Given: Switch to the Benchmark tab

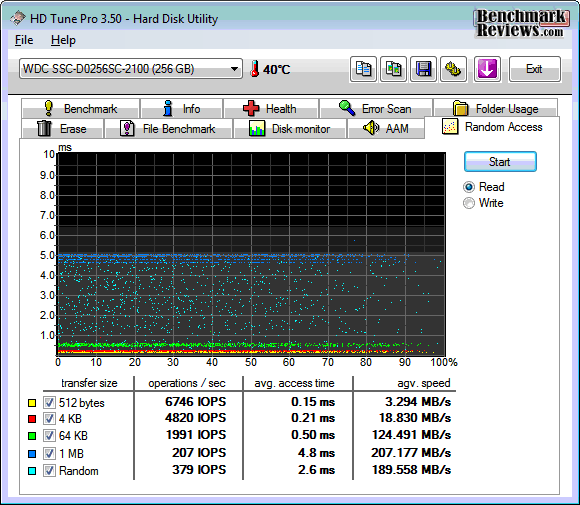Looking at the screenshot, I should (x=81, y=108).
